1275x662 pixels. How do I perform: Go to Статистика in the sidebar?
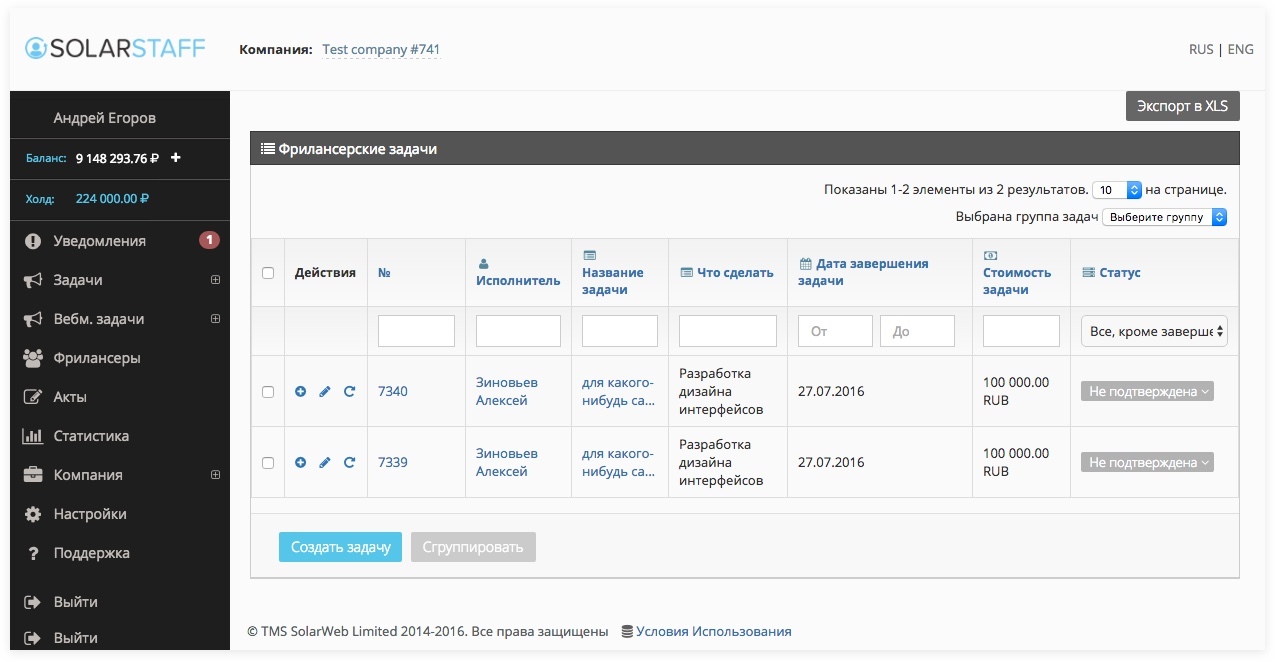[x=91, y=436]
